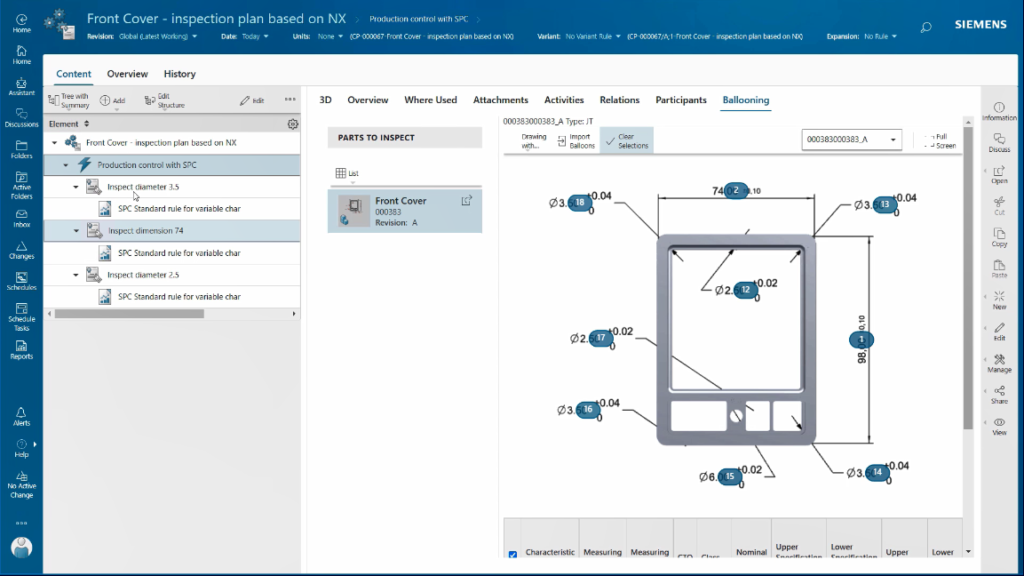
Task: Open the Help menu icon
Action: coord(22,448)
